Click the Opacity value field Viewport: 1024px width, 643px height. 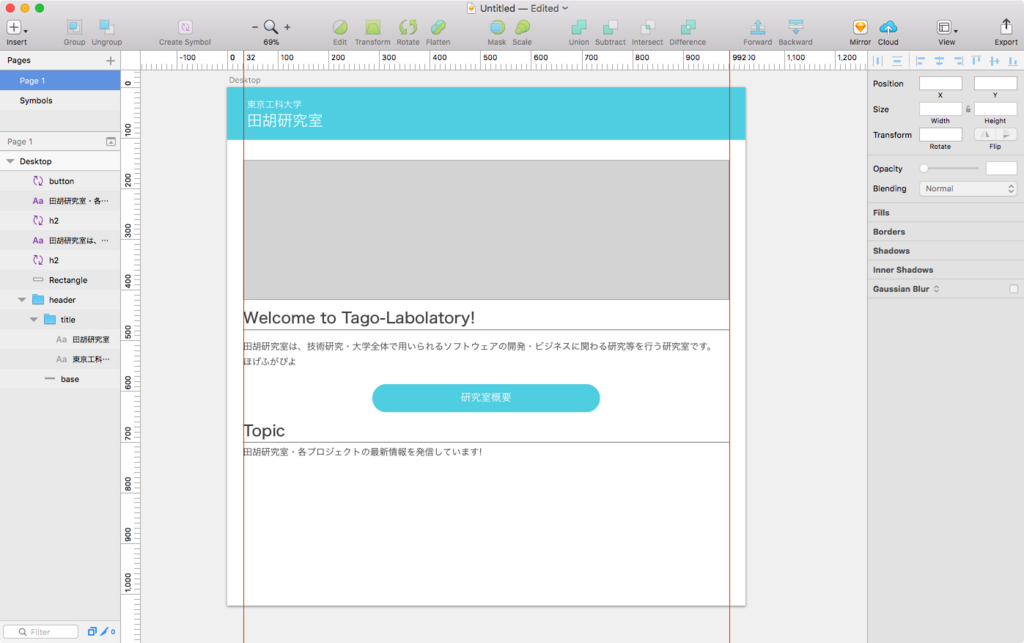[x=1001, y=168]
